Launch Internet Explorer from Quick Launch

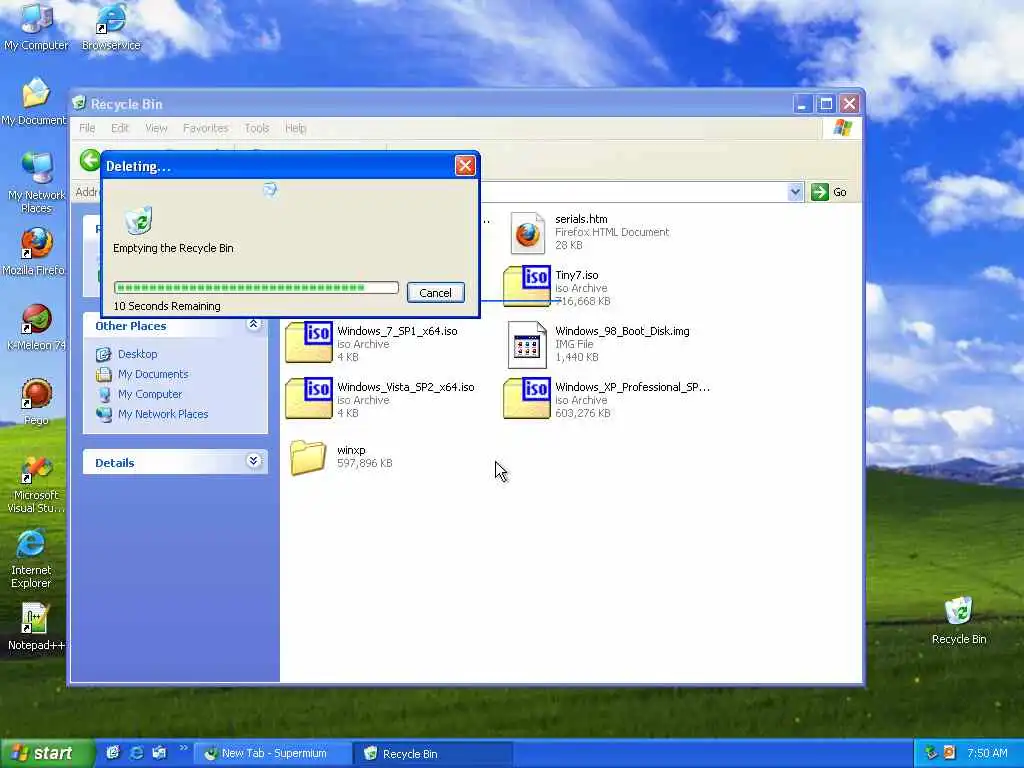pos(136,753)
